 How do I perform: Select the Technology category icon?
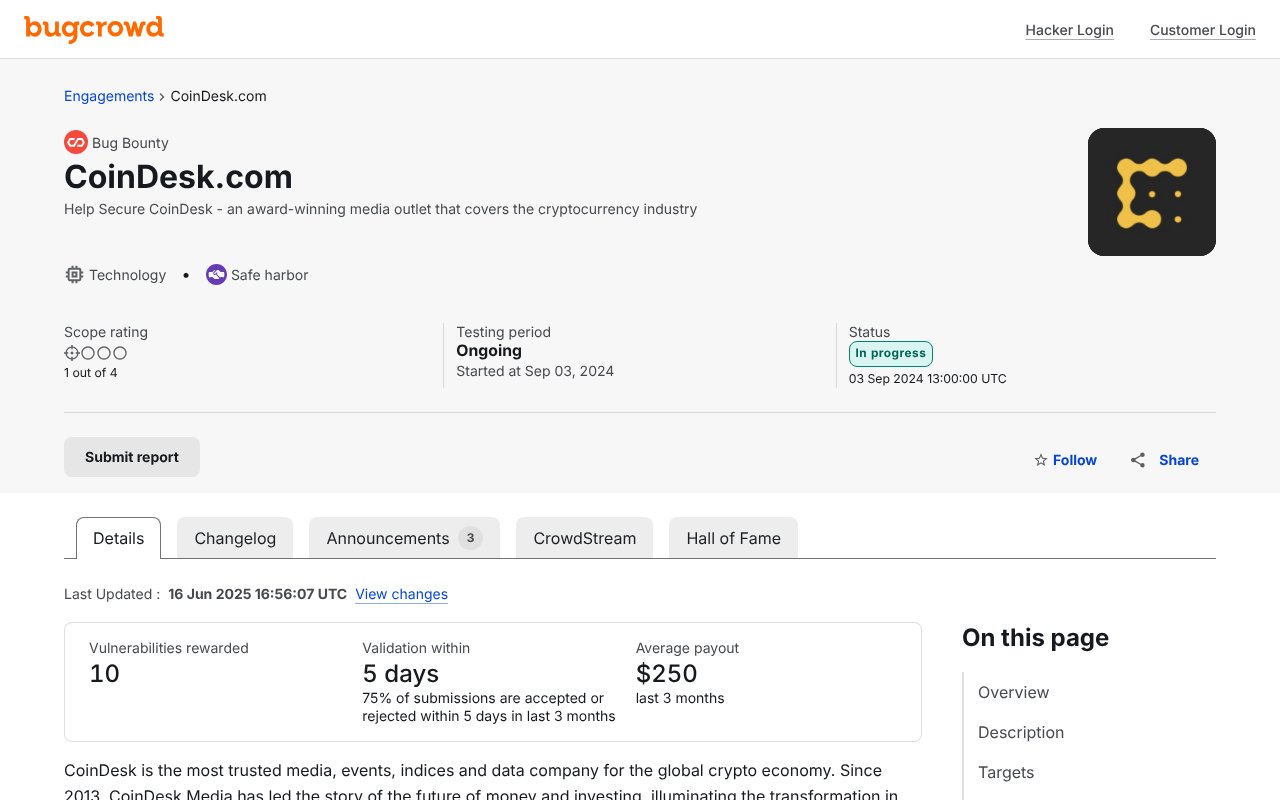point(74,275)
